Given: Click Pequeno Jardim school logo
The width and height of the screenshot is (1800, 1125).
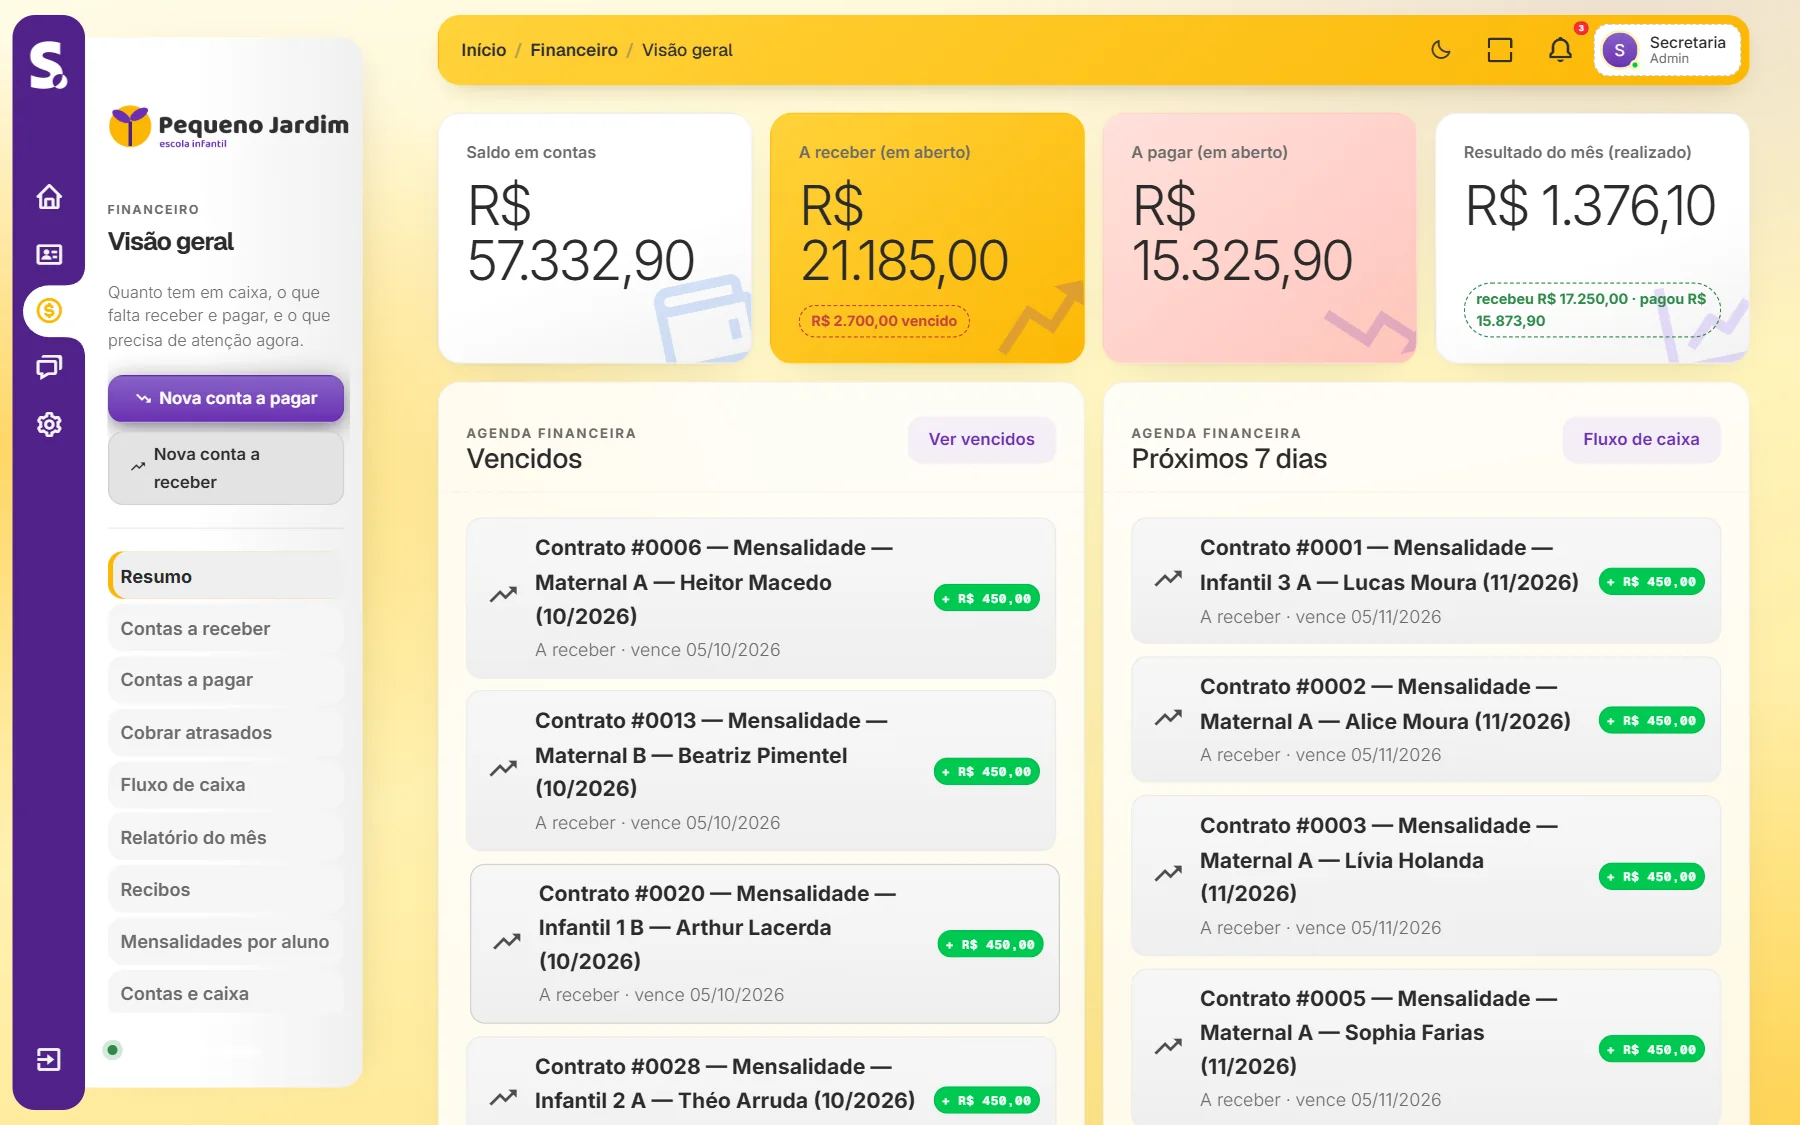Looking at the screenshot, I should (x=229, y=127).
